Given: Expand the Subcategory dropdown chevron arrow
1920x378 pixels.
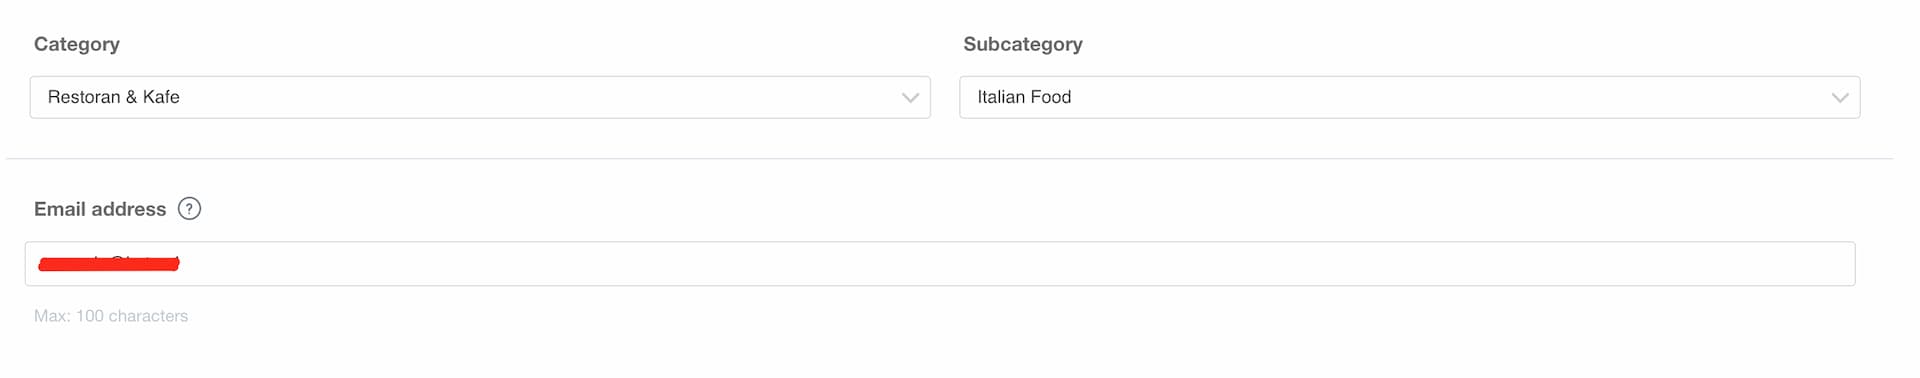Looking at the screenshot, I should 1840,98.
